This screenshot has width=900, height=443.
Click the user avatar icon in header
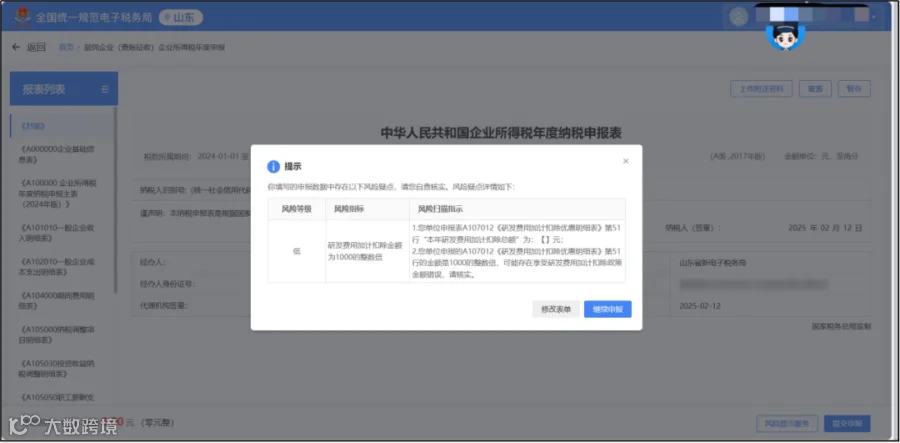[739, 17]
